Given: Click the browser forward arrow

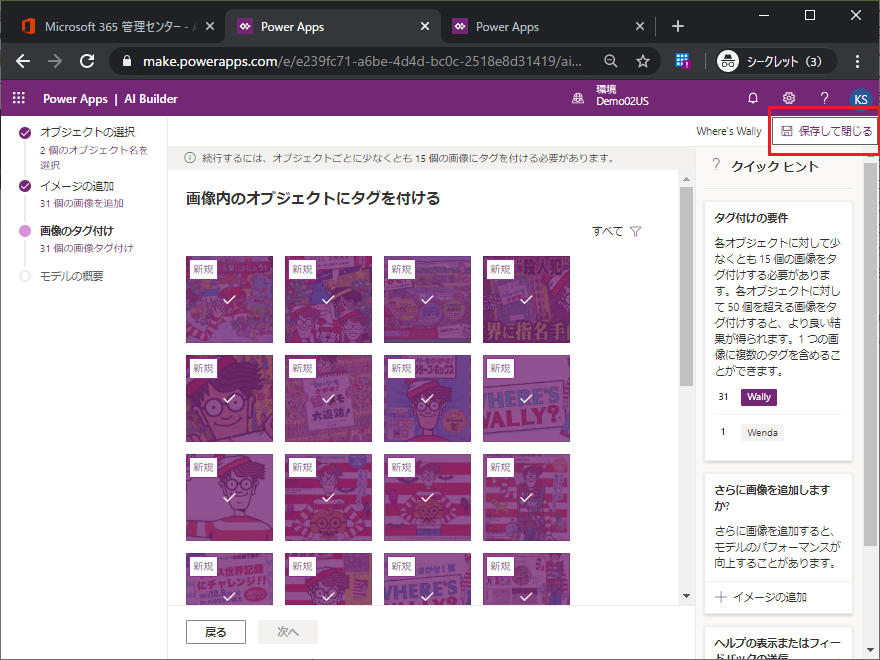Looking at the screenshot, I should coord(55,61).
